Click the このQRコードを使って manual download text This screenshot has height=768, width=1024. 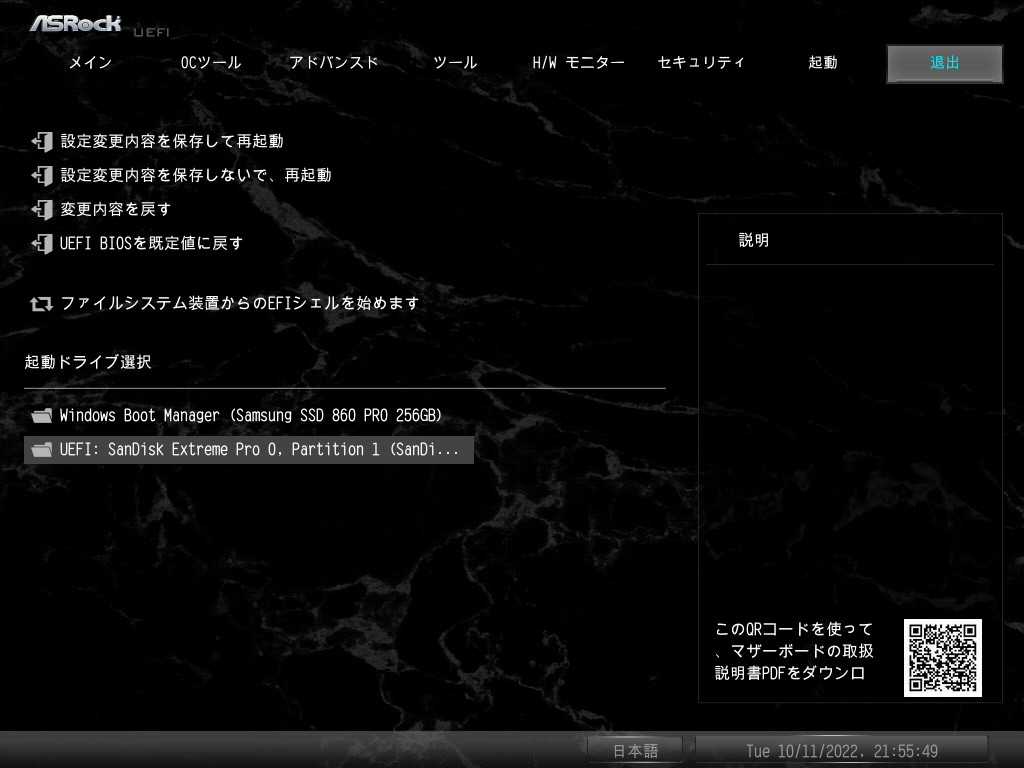pyautogui.click(x=794, y=651)
